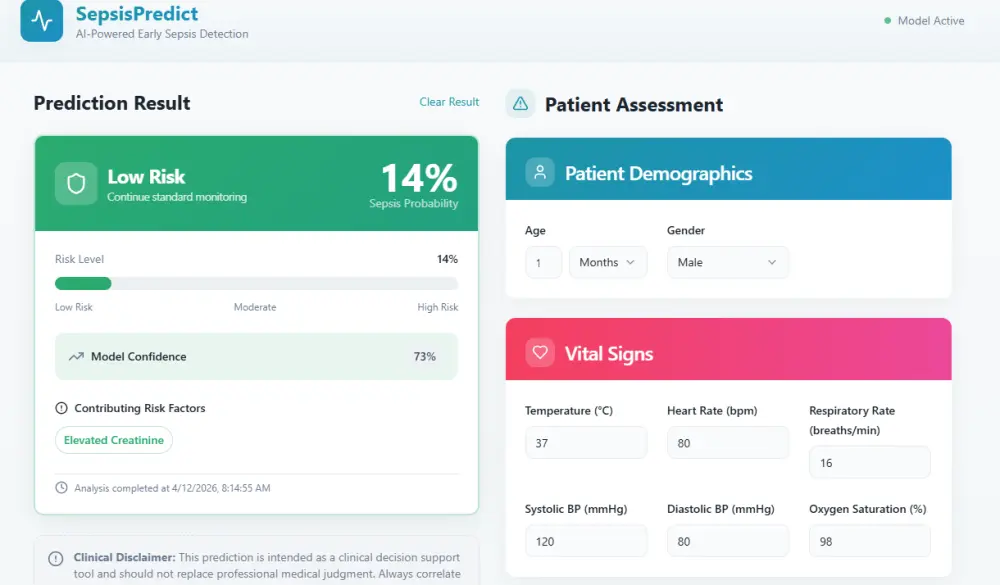Click the Vital Signs heart icon
Viewport: 1000px width, 585px height.
540,353
